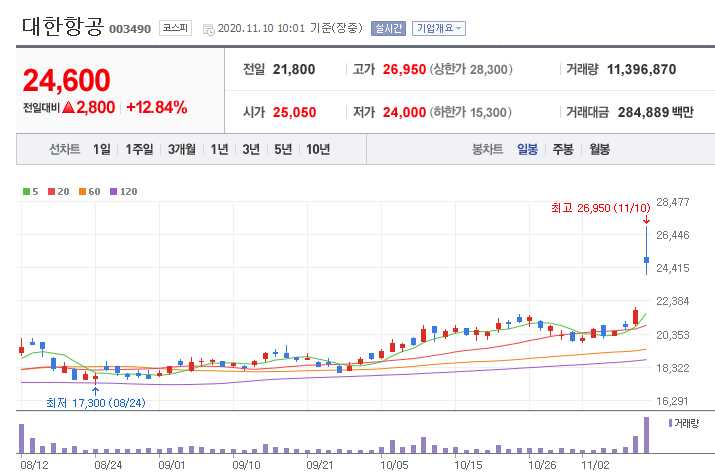Click the 대한항공 stock name heading
Viewport: 715px width, 476px height.
62,26
